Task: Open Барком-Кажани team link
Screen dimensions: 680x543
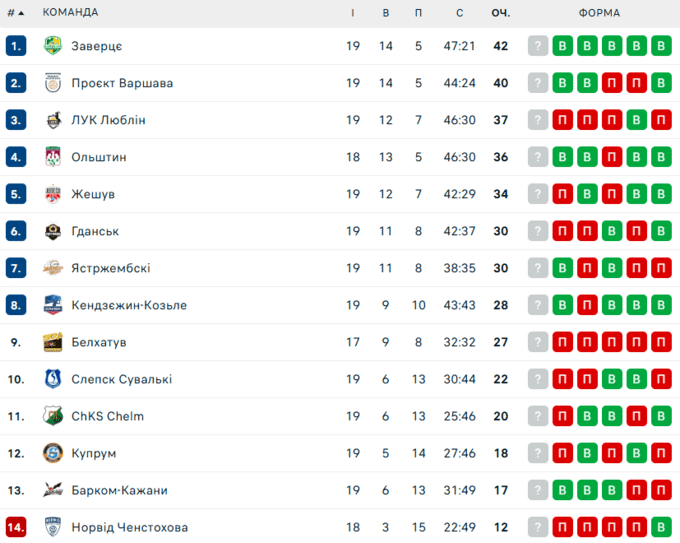Action: (x=119, y=490)
